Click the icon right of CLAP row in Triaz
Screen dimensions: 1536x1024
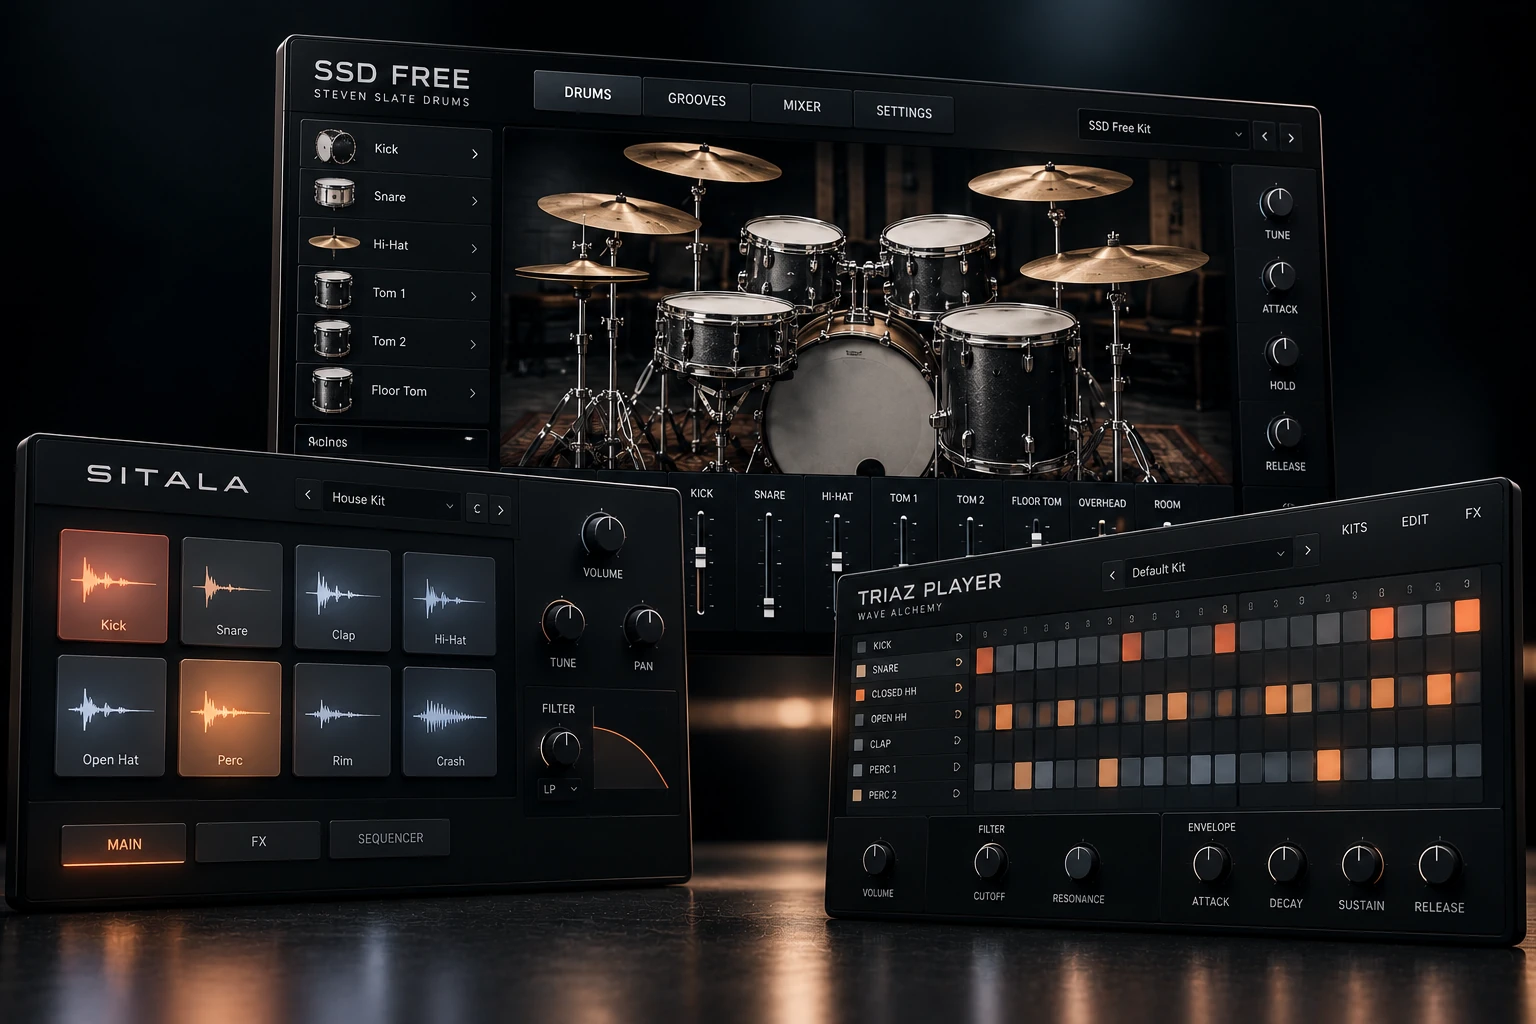pyautogui.click(x=957, y=740)
